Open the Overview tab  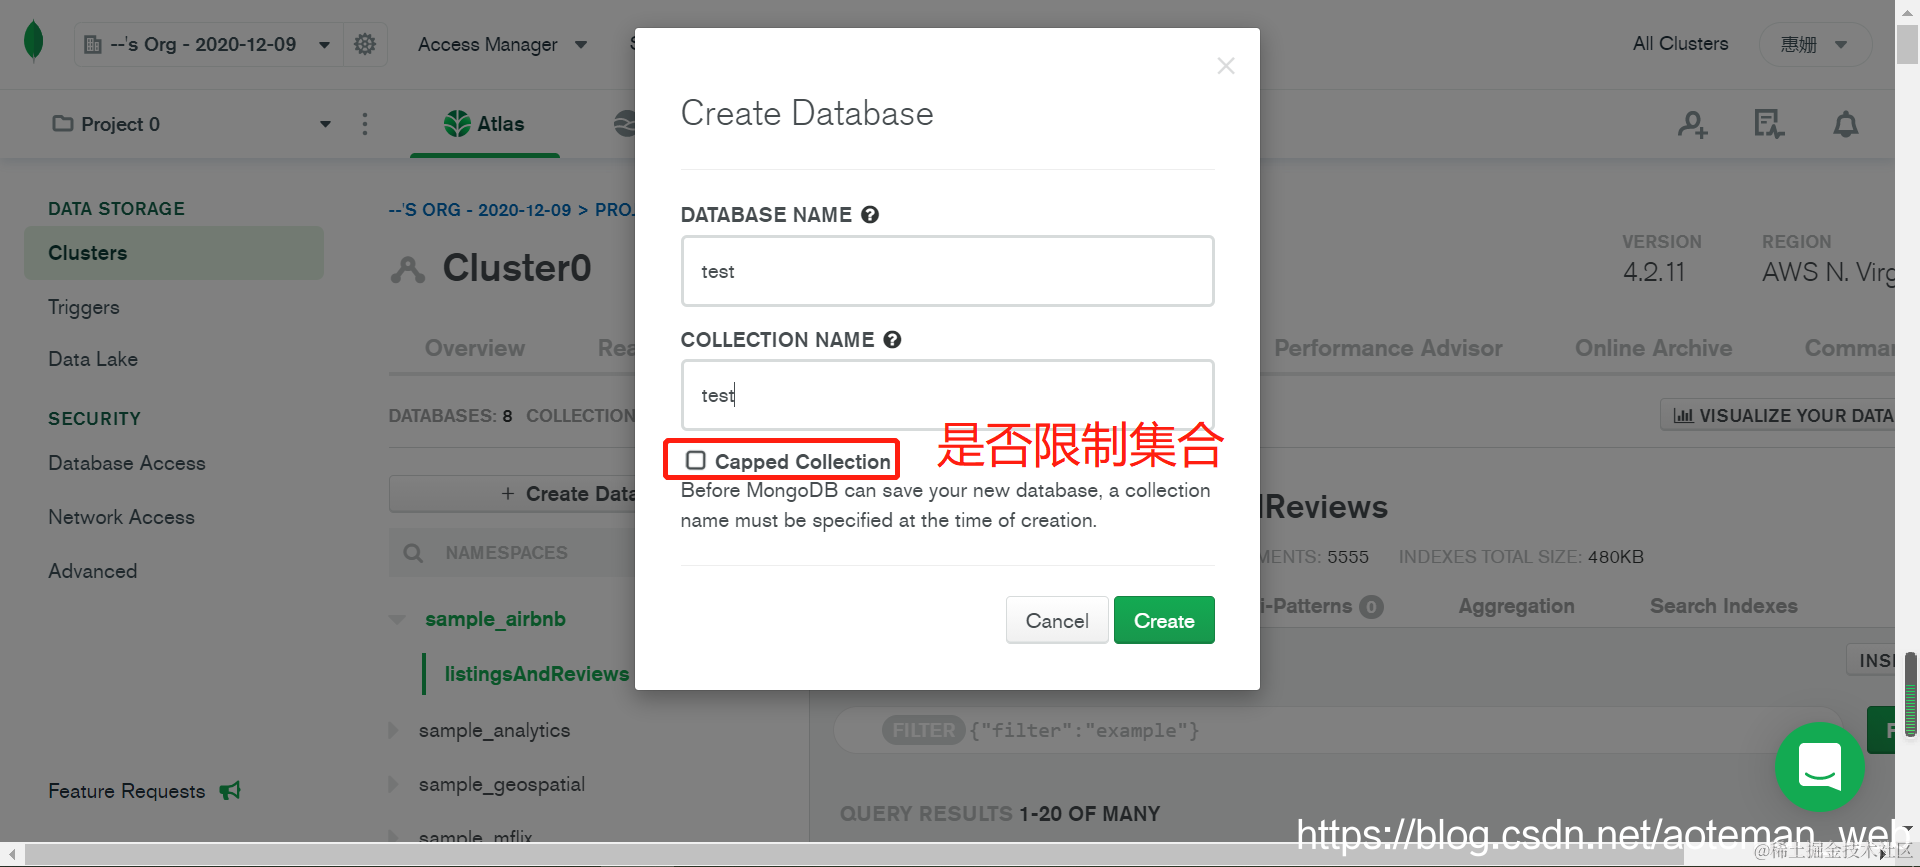475,348
